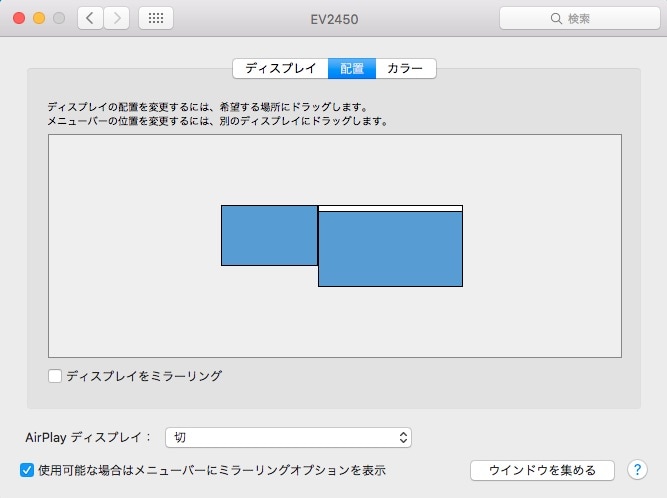The image size is (667, 498).
Task: Go back with the left chevron button
Action: [90, 18]
